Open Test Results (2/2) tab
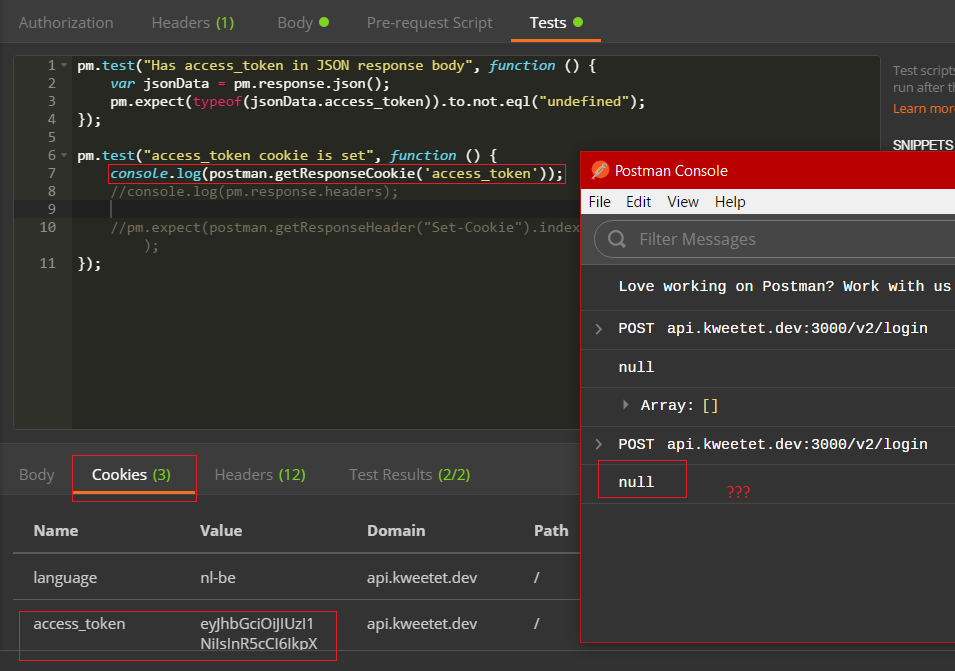This screenshot has height=671, width=955. [x=409, y=474]
